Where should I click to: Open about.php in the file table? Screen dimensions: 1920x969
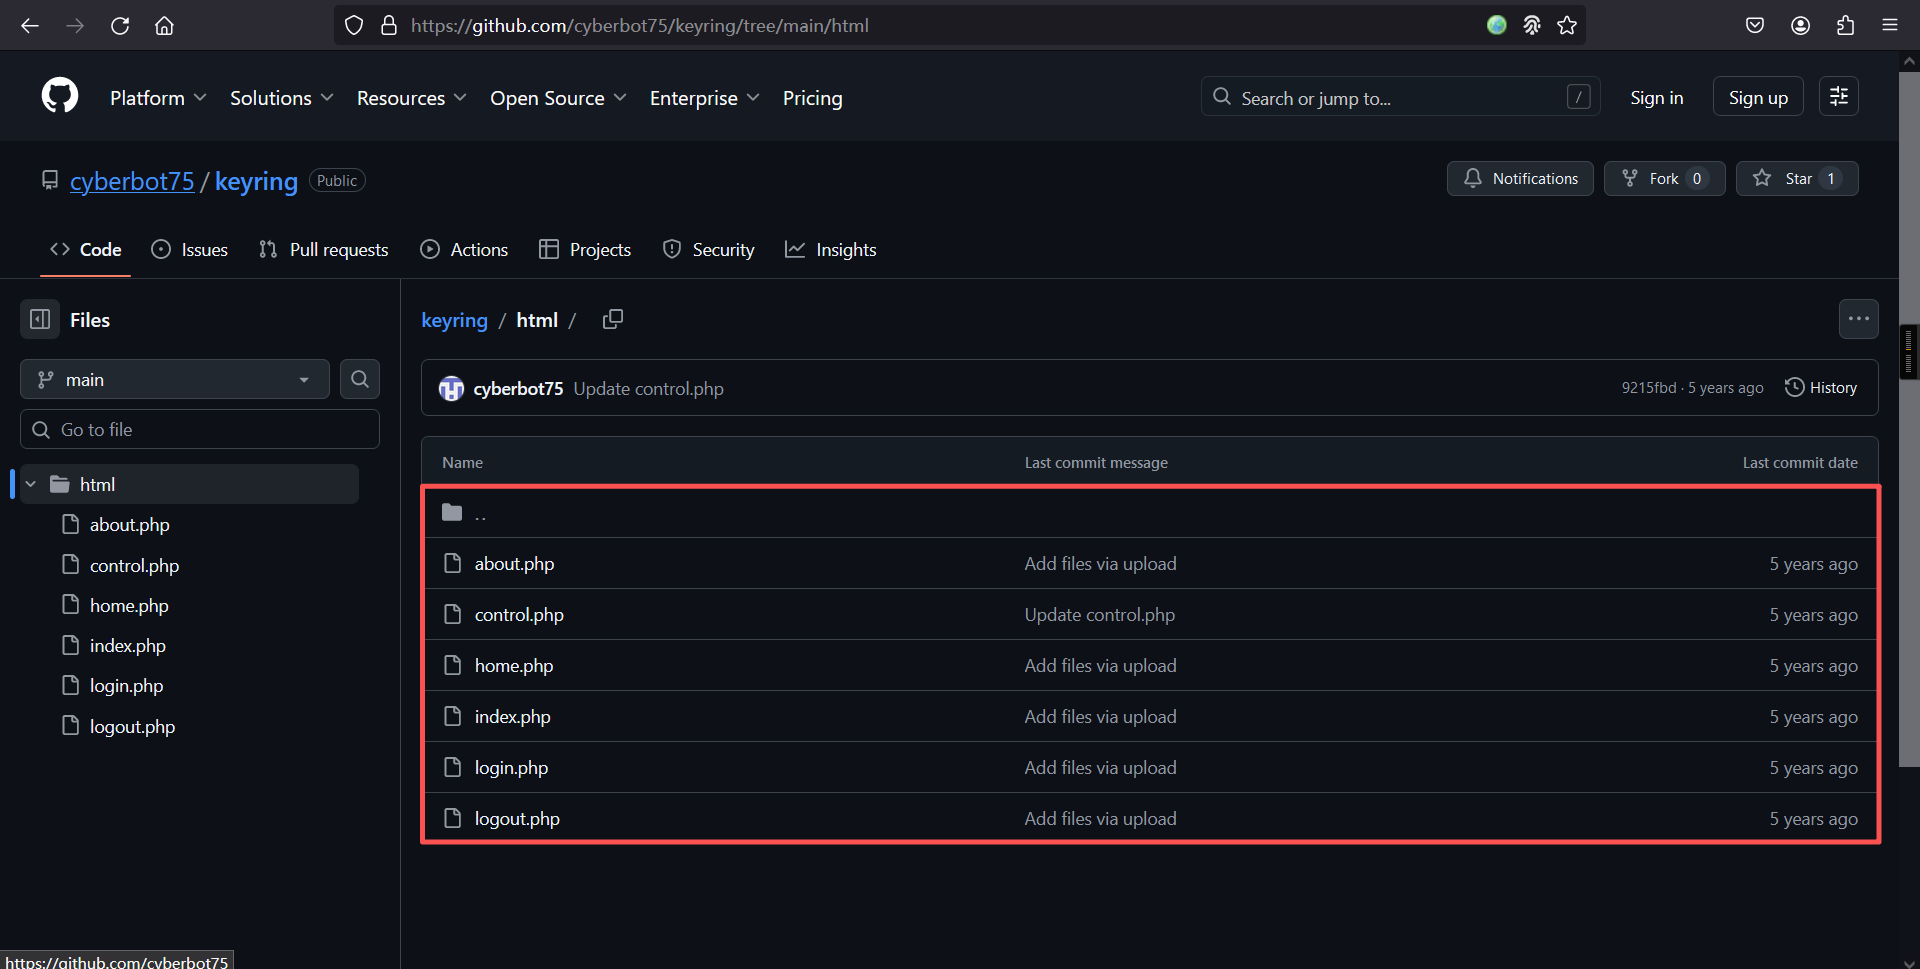[x=514, y=564]
